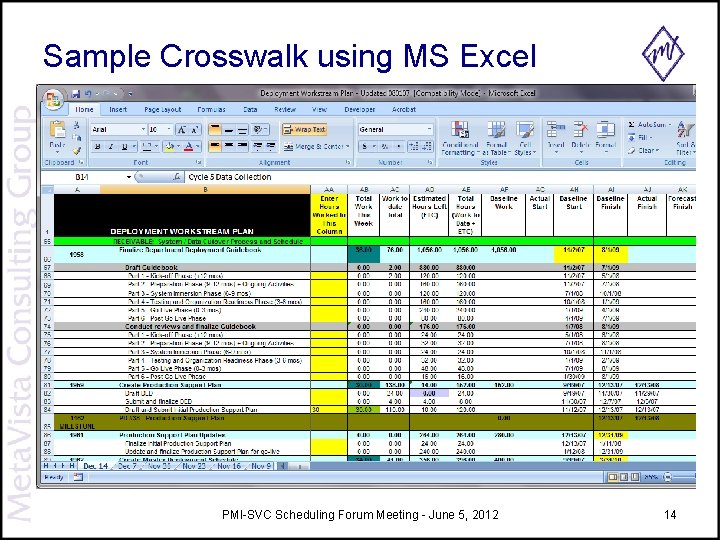Toggle Center horizontal alignment
720x540 pixels.
(x=229, y=146)
